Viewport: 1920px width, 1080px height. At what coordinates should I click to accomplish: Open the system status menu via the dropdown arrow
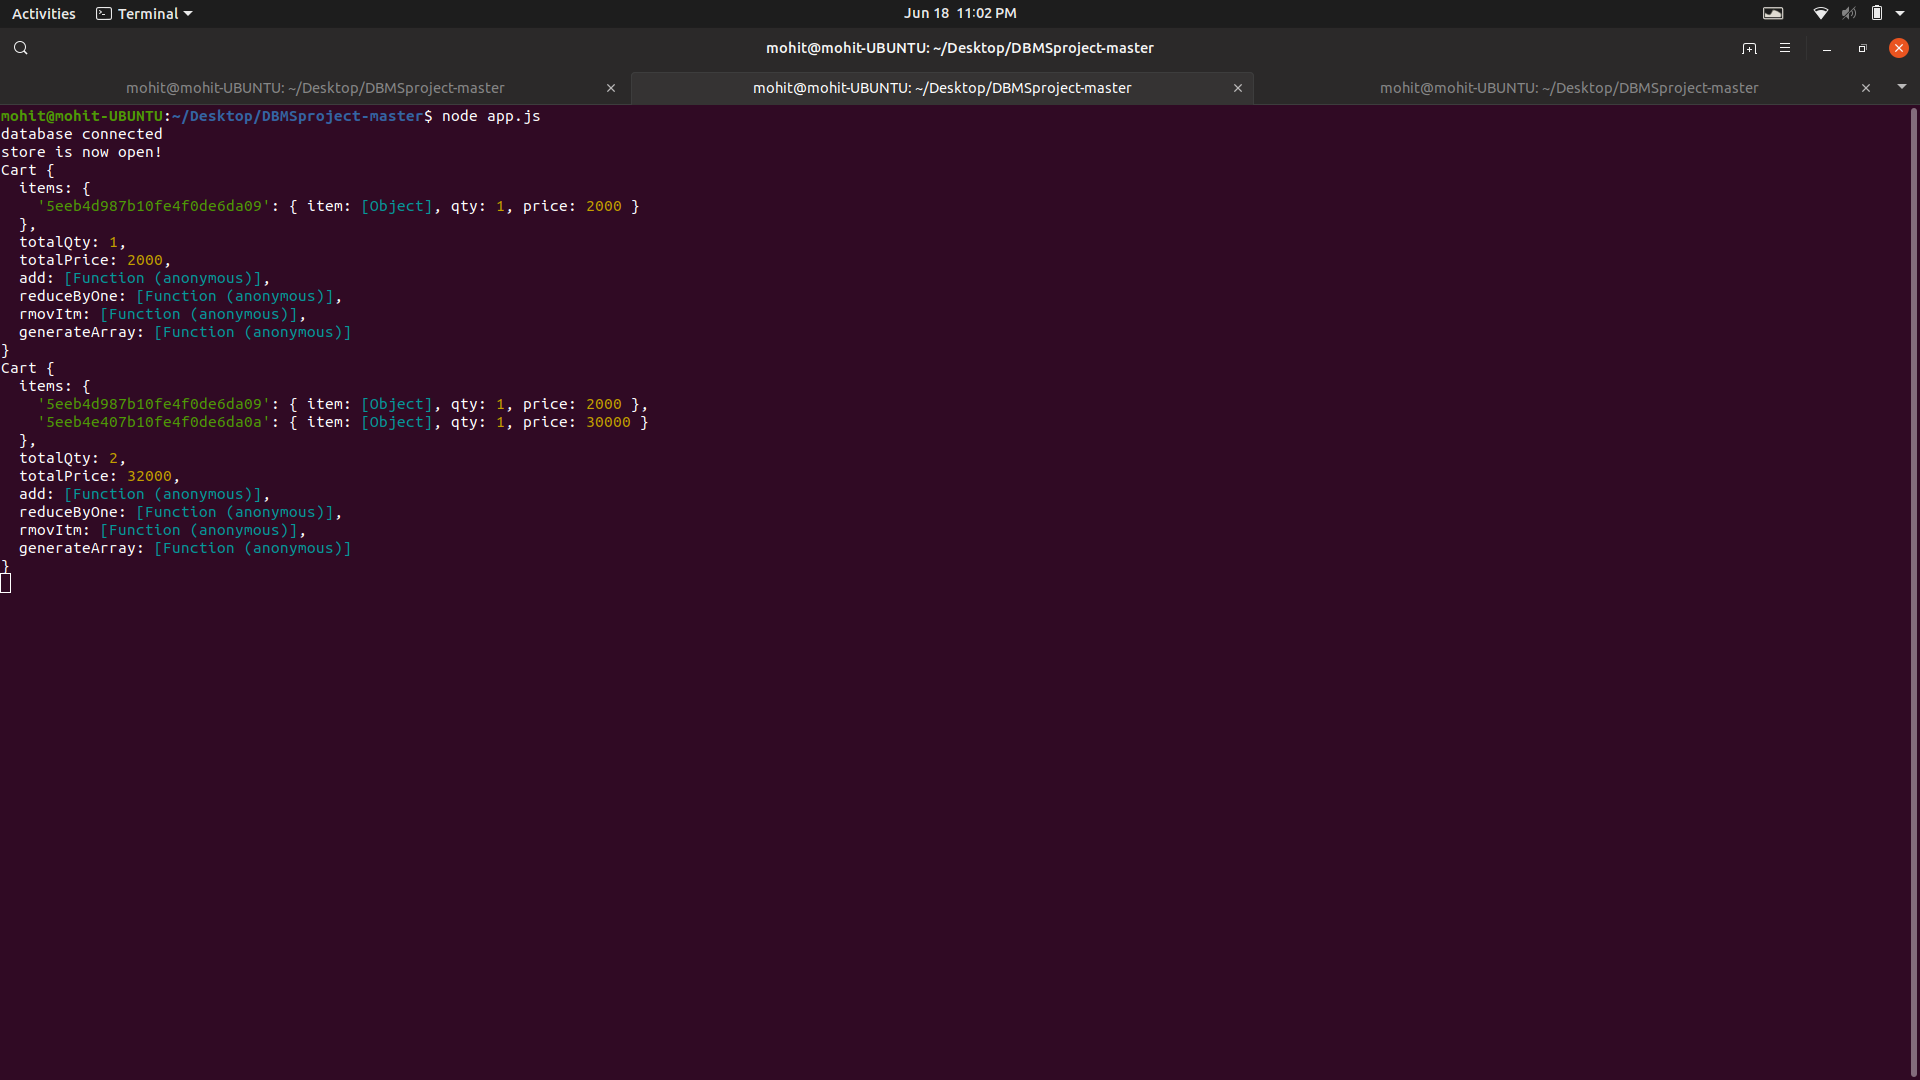click(1905, 13)
